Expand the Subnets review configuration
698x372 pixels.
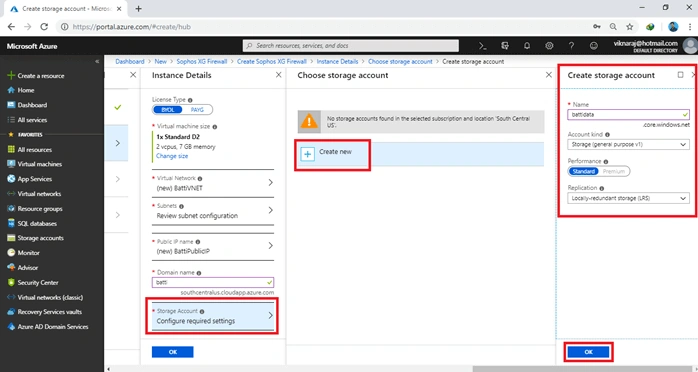tap(213, 211)
